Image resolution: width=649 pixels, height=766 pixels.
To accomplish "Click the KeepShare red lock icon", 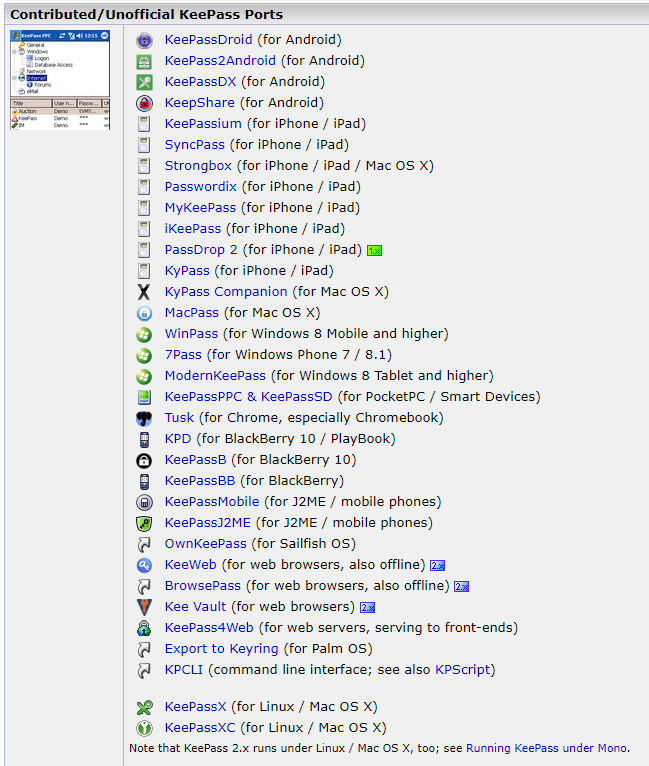I will [x=144, y=103].
